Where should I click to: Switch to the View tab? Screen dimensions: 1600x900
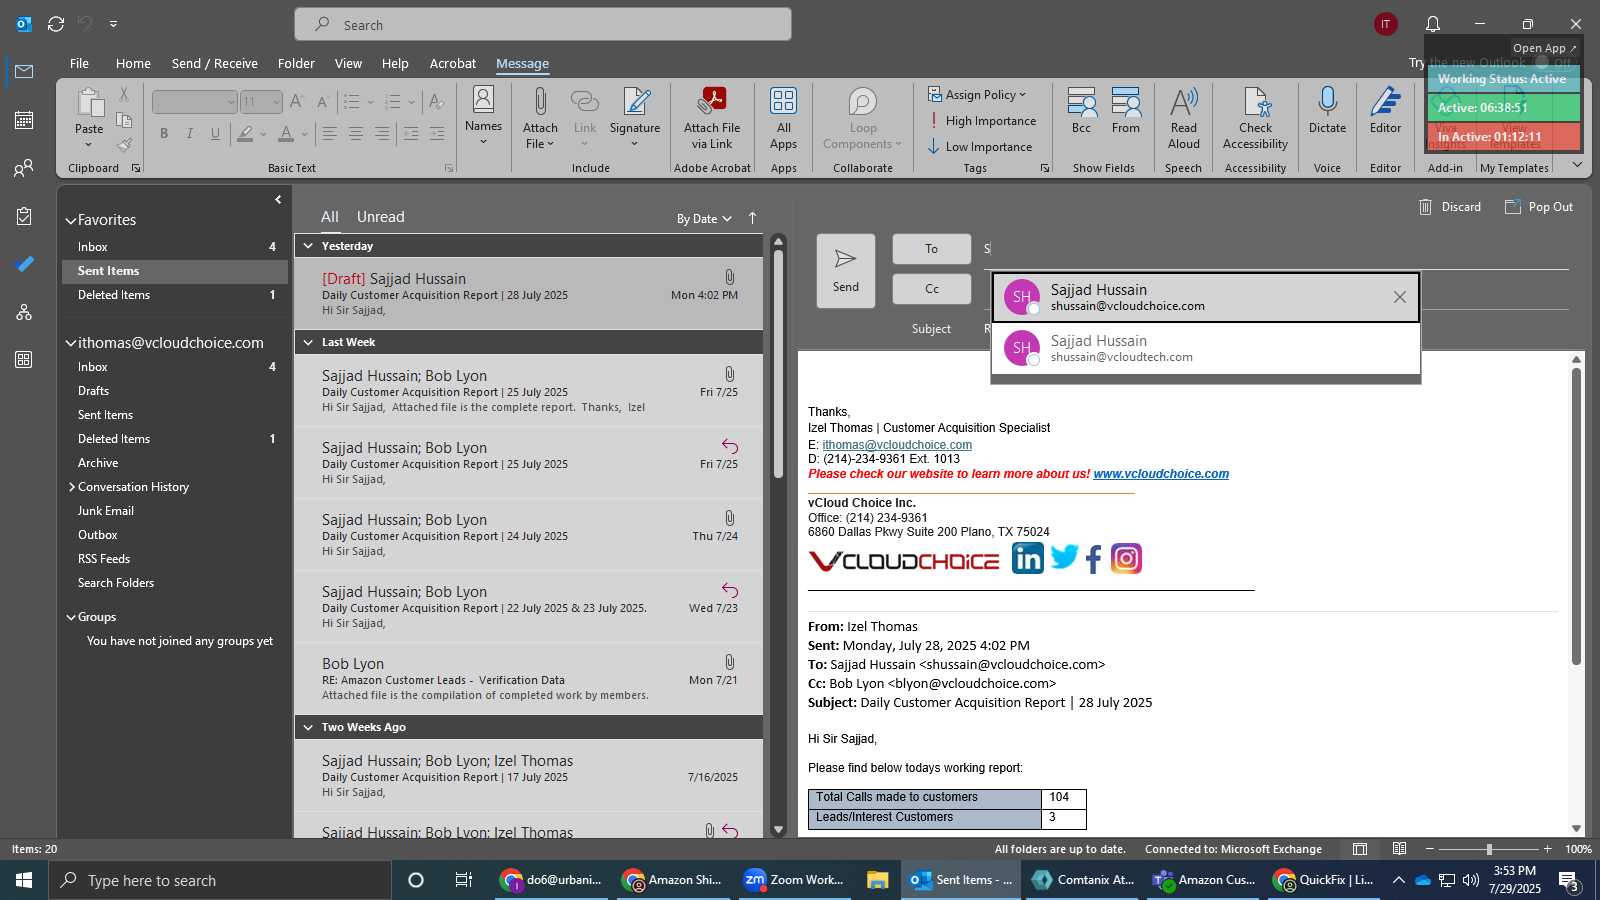(348, 63)
